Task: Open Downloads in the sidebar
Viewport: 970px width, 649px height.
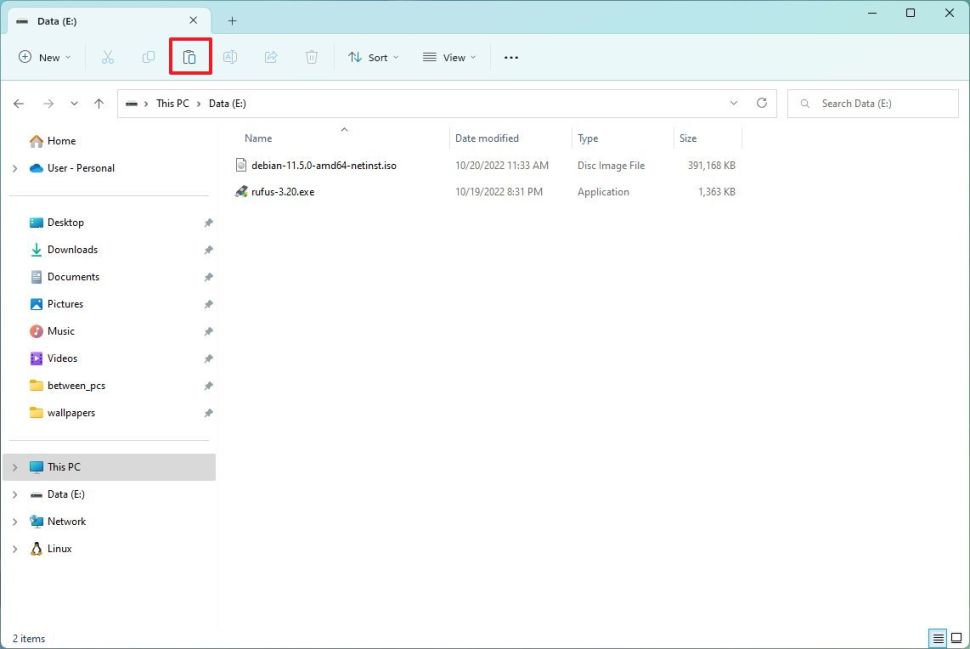Action: point(72,250)
